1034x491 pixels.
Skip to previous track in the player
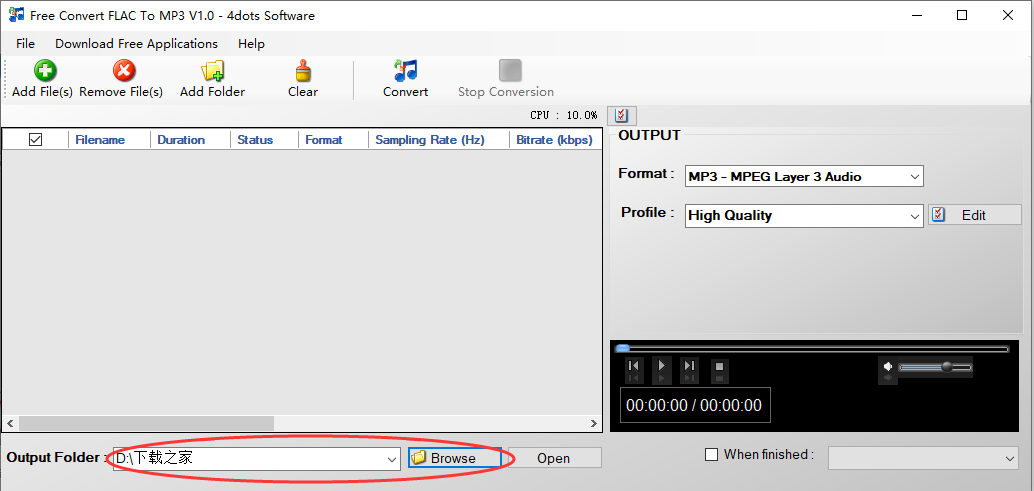633,366
